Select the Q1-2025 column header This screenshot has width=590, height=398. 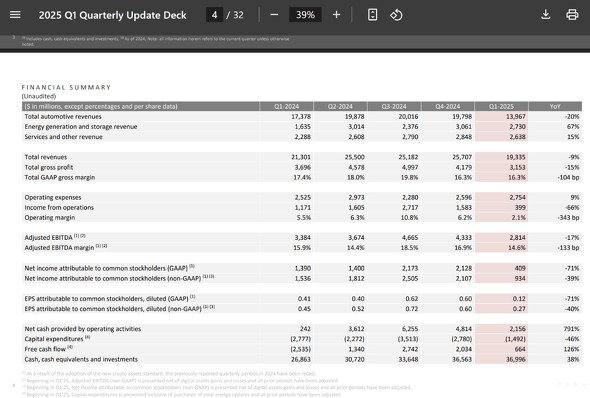(x=501, y=106)
